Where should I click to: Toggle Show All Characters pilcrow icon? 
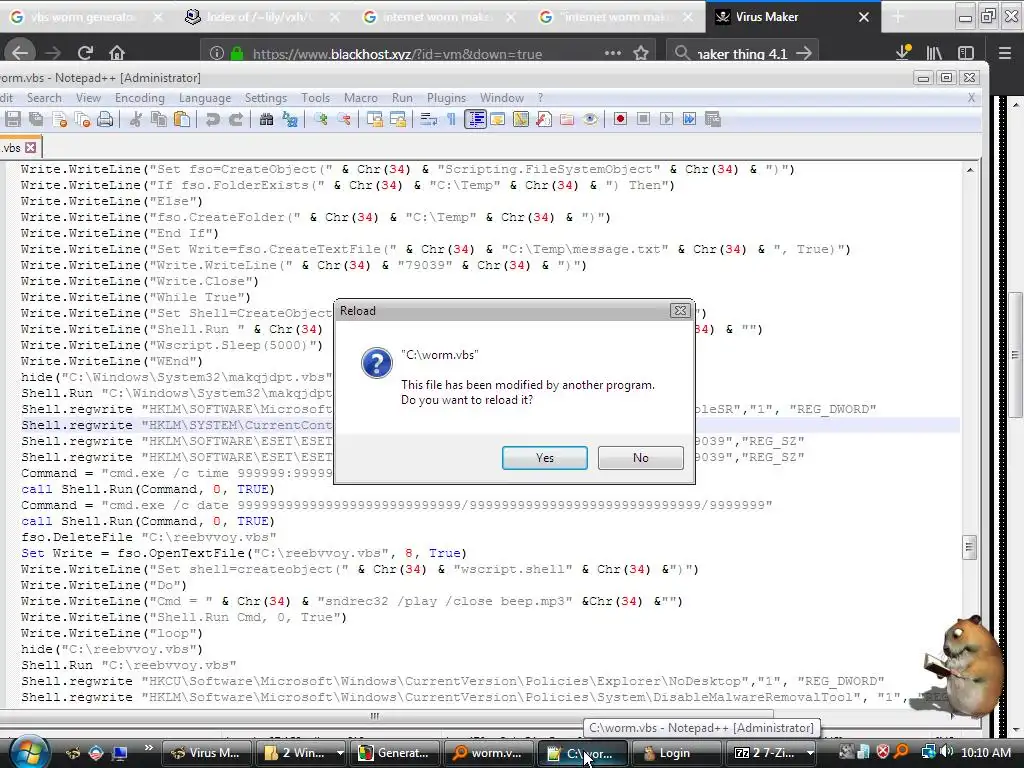[451, 120]
